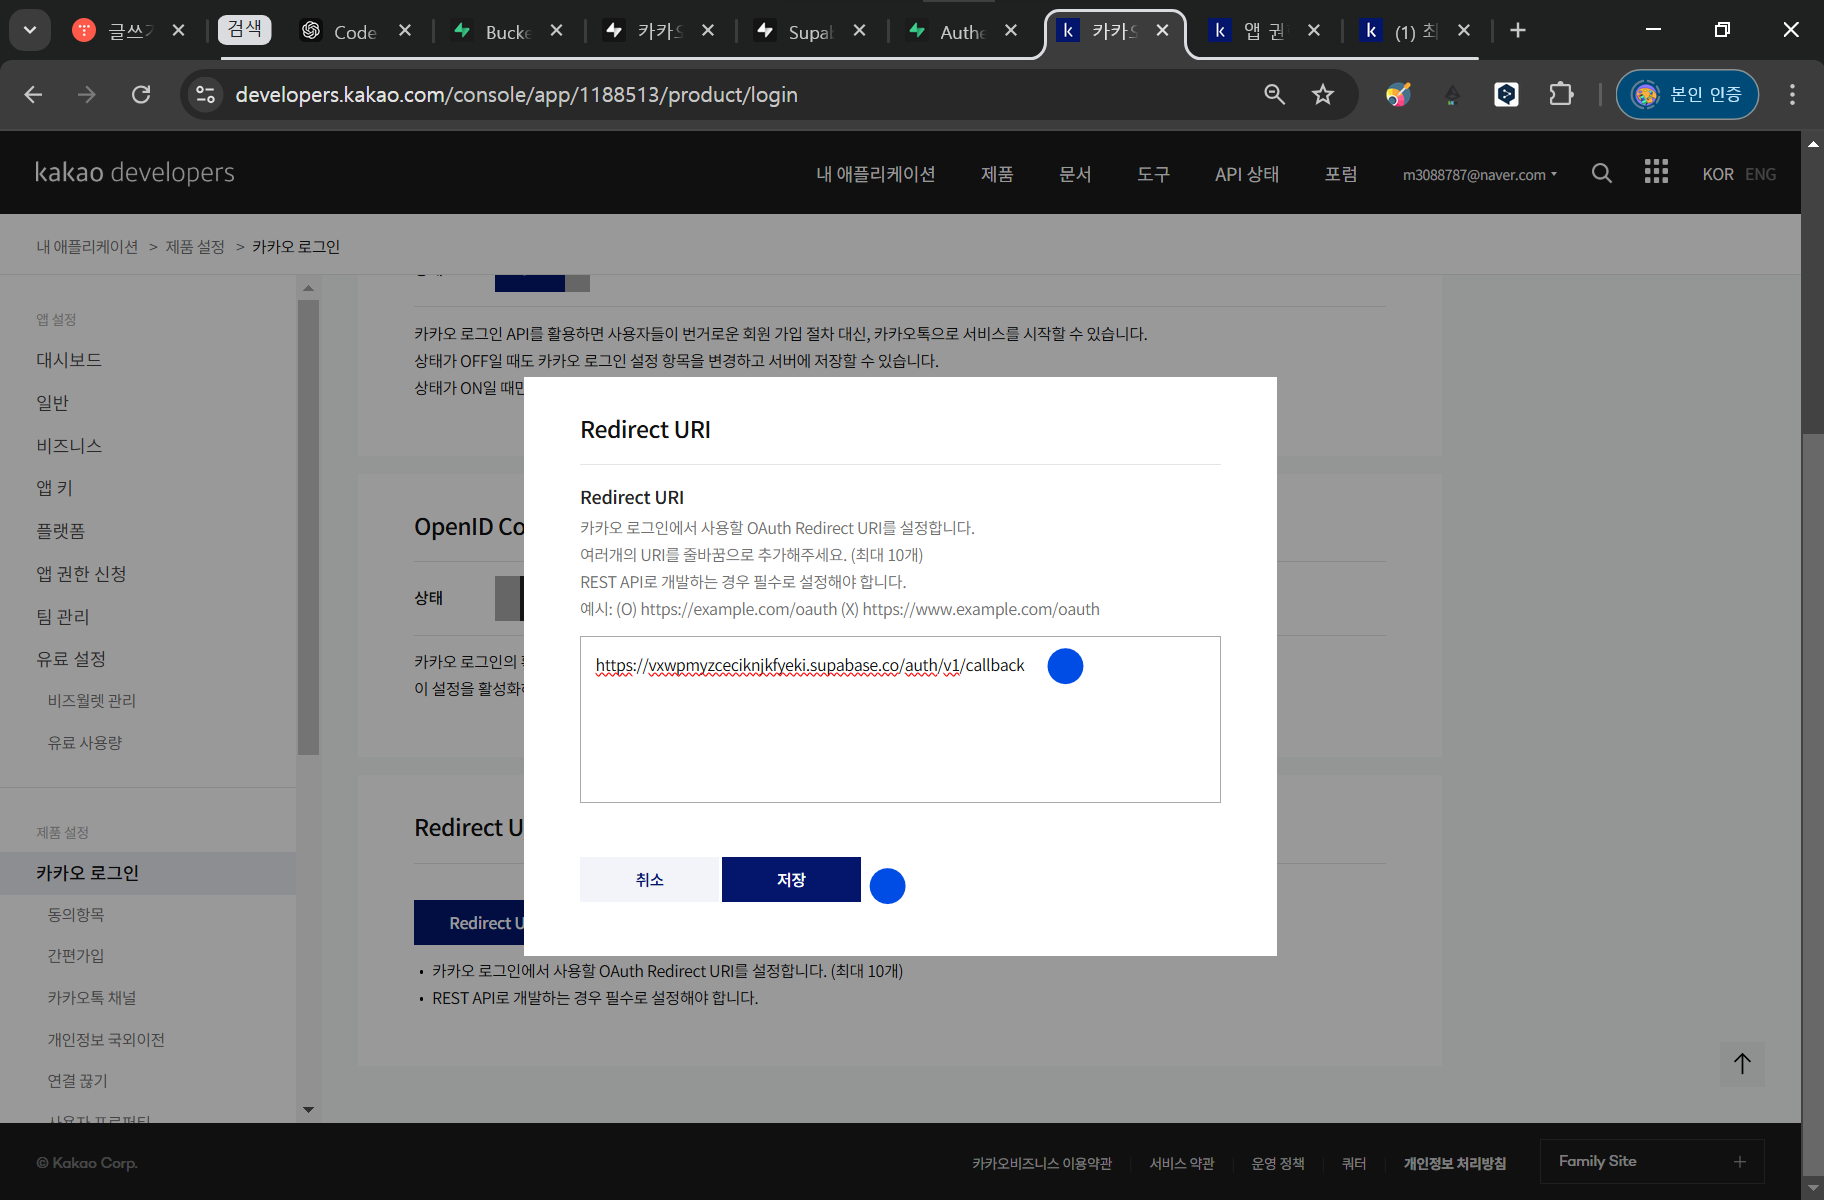Open 비즈니스 in the sidebar

click(x=69, y=446)
